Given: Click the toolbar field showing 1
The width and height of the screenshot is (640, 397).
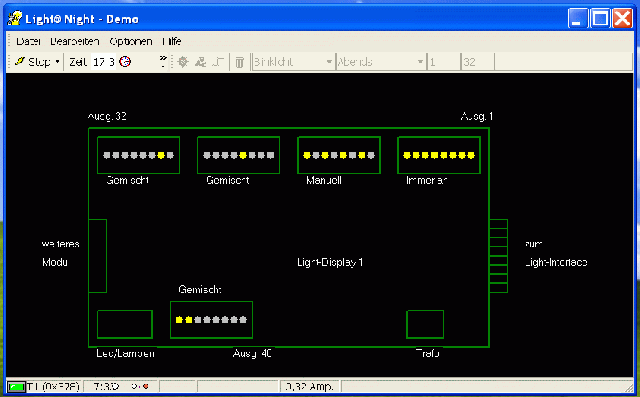Looking at the screenshot, I should coord(443,62).
